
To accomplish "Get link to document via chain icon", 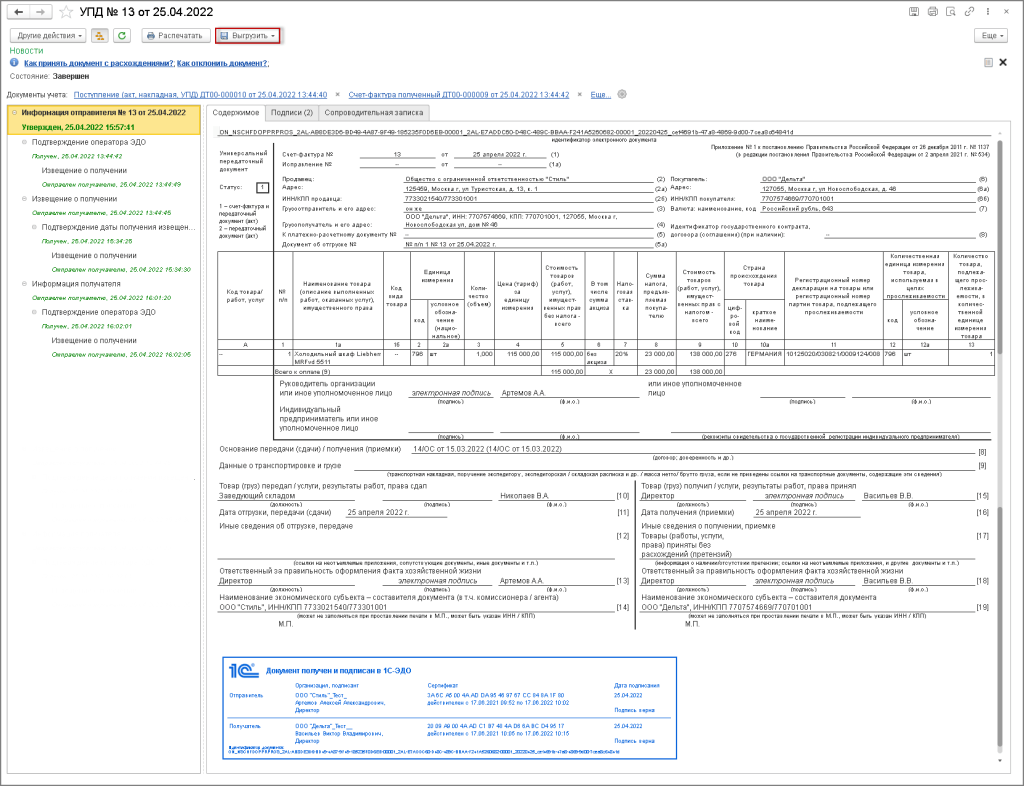I will click(969, 11).
